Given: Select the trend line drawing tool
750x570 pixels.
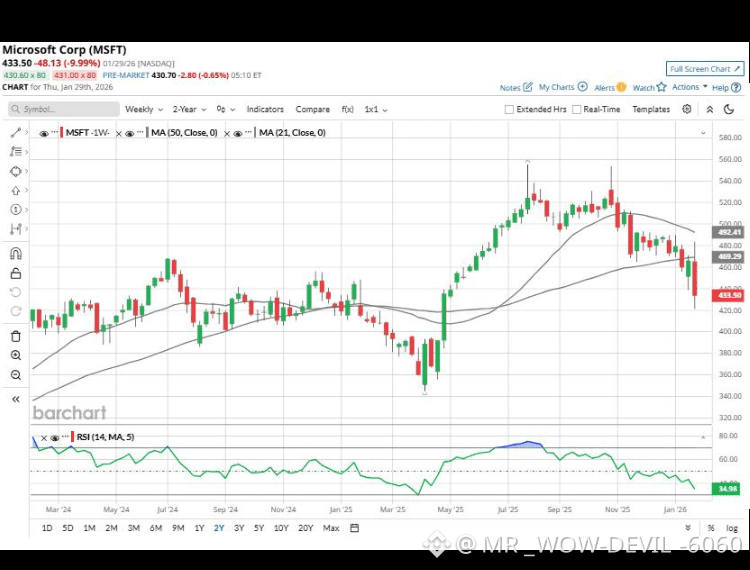Looking at the screenshot, I should click(15, 132).
